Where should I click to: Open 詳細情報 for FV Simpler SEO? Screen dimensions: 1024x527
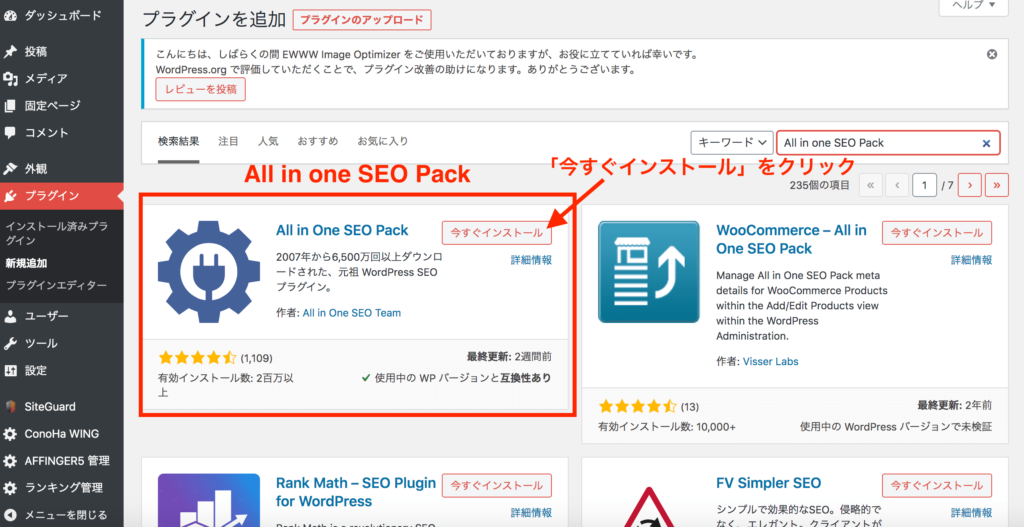coord(972,513)
